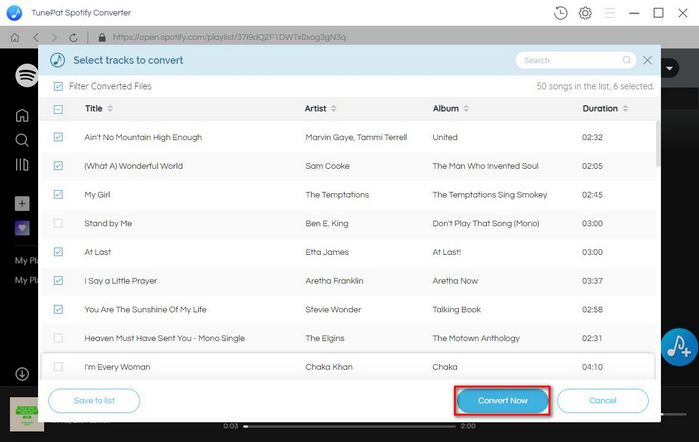Image resolution: width=699 pixels, height=442 pixels.
Task: Toggle Filter Converted Files checkbox
Action: (58, 86)
